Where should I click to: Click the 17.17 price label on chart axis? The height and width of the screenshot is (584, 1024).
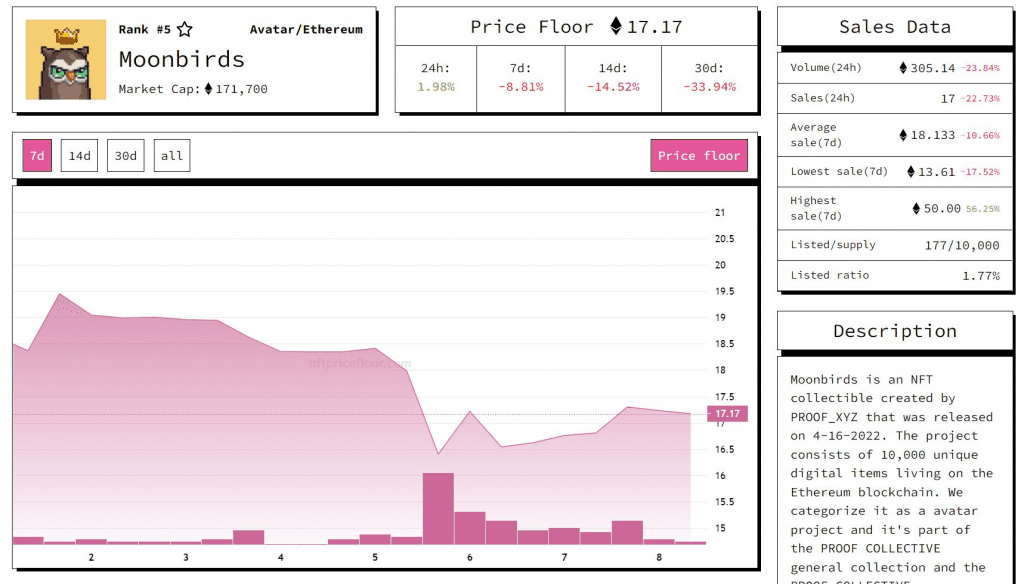[728, 414]
